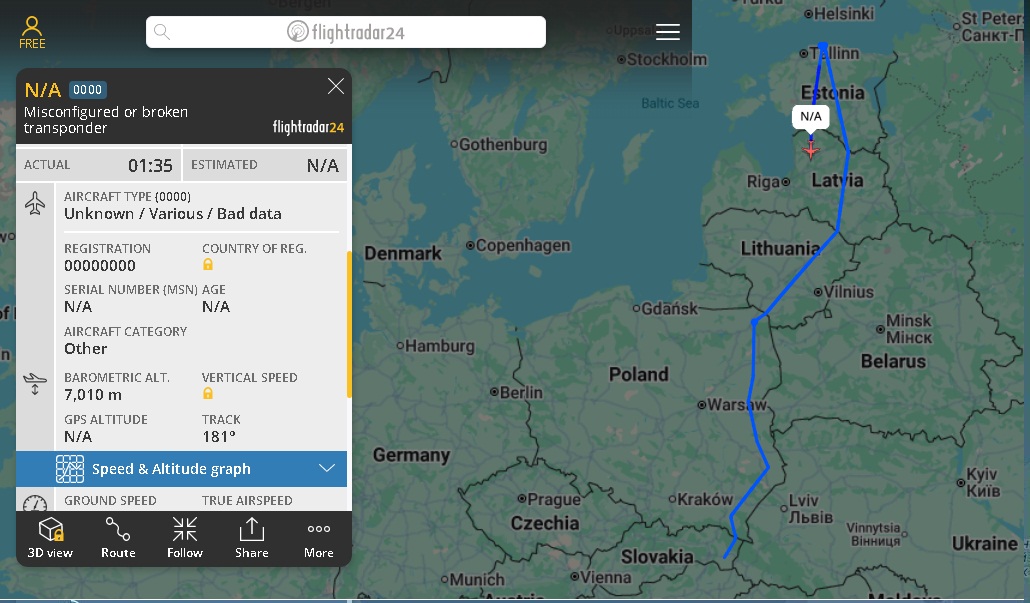Click the 0000 squawk badge
Image resolution: width=1030 pixels, height=603 pixels.
(88, 90)
